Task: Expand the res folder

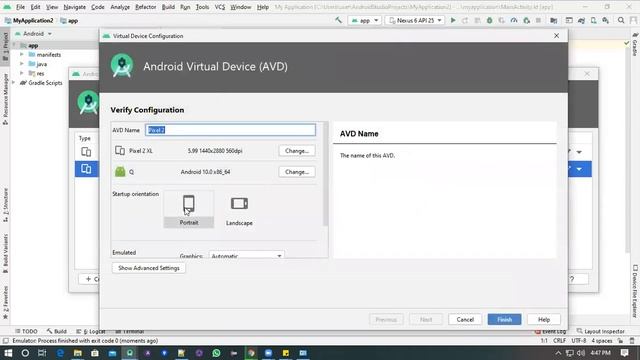Action: [22, 73]
